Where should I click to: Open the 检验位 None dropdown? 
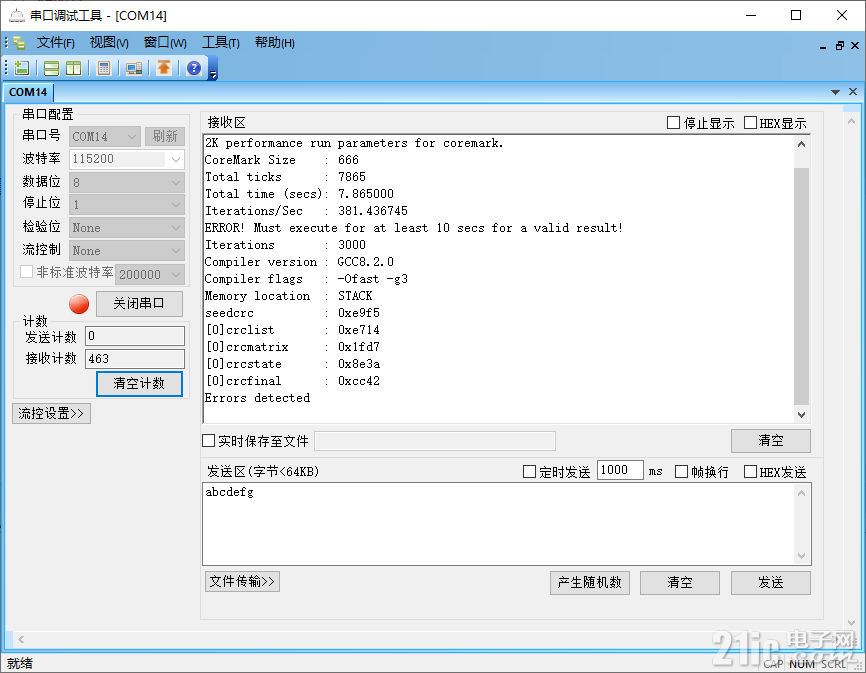[126, 227]
